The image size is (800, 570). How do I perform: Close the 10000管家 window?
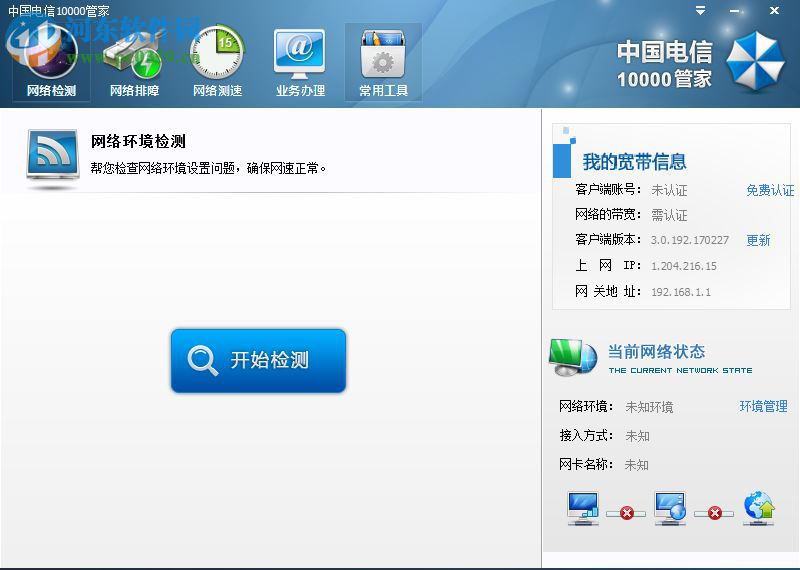[x=774, y=10]
